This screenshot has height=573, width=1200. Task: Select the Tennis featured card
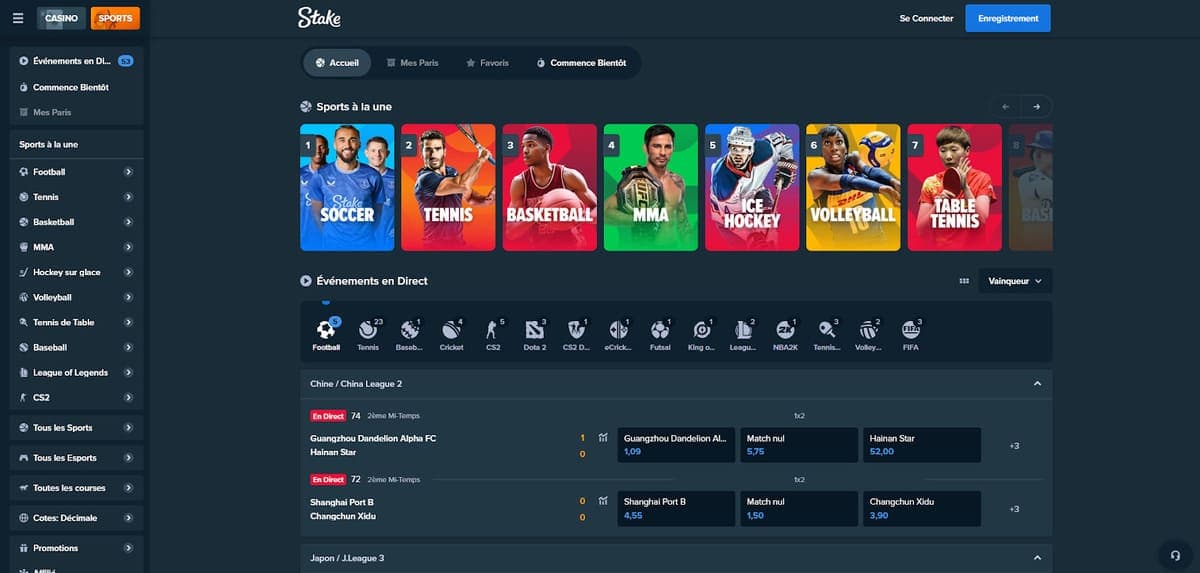(448, 187)
